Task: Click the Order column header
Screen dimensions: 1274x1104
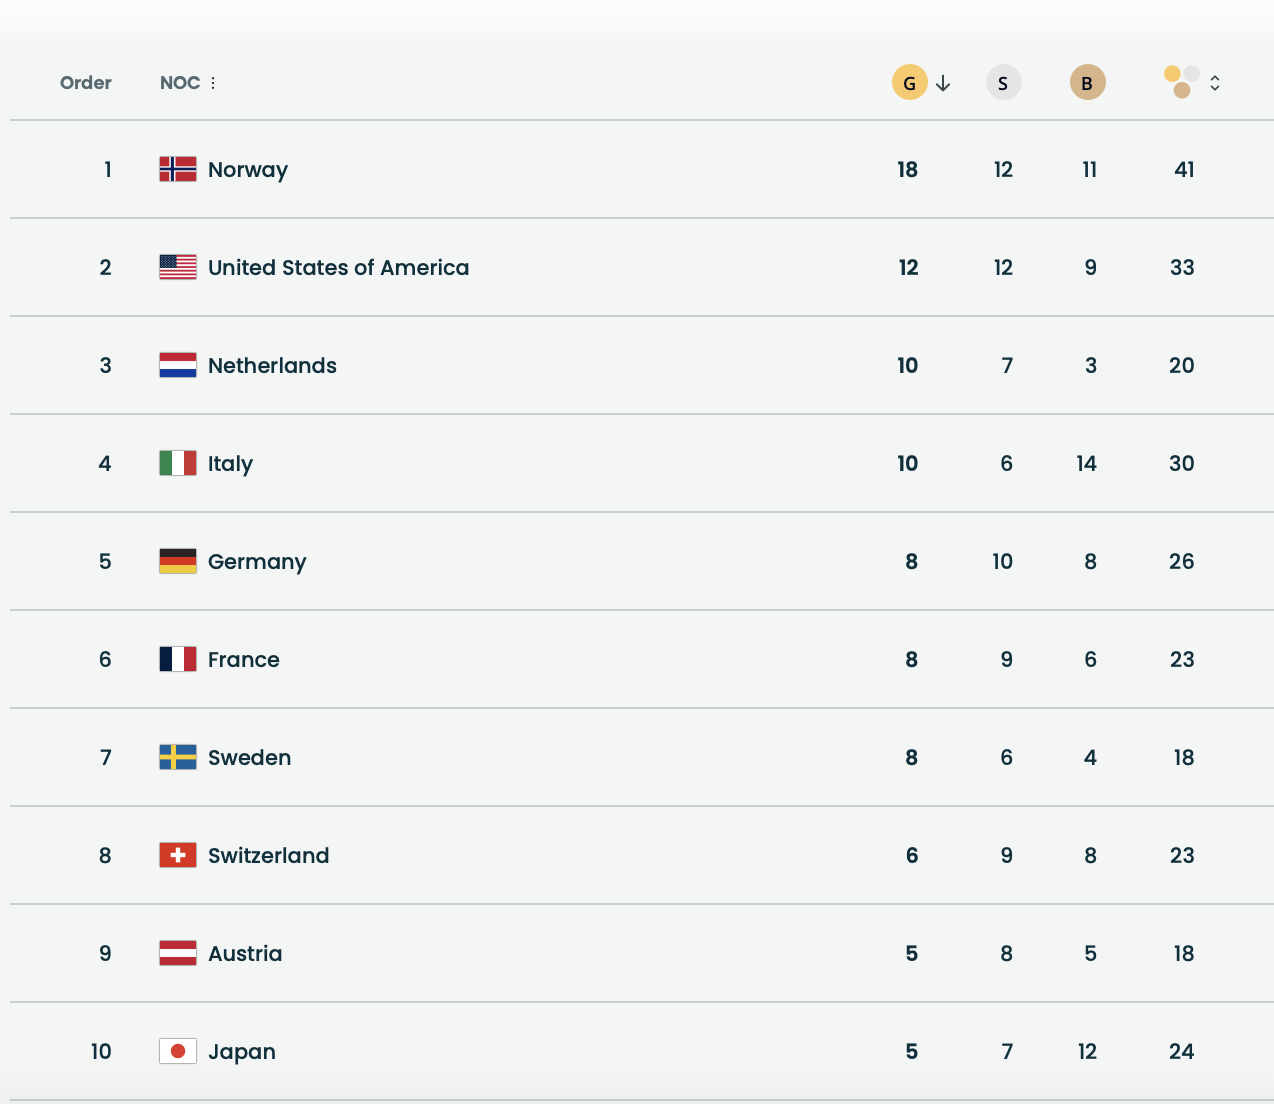Action: click(x=86, y=83)
